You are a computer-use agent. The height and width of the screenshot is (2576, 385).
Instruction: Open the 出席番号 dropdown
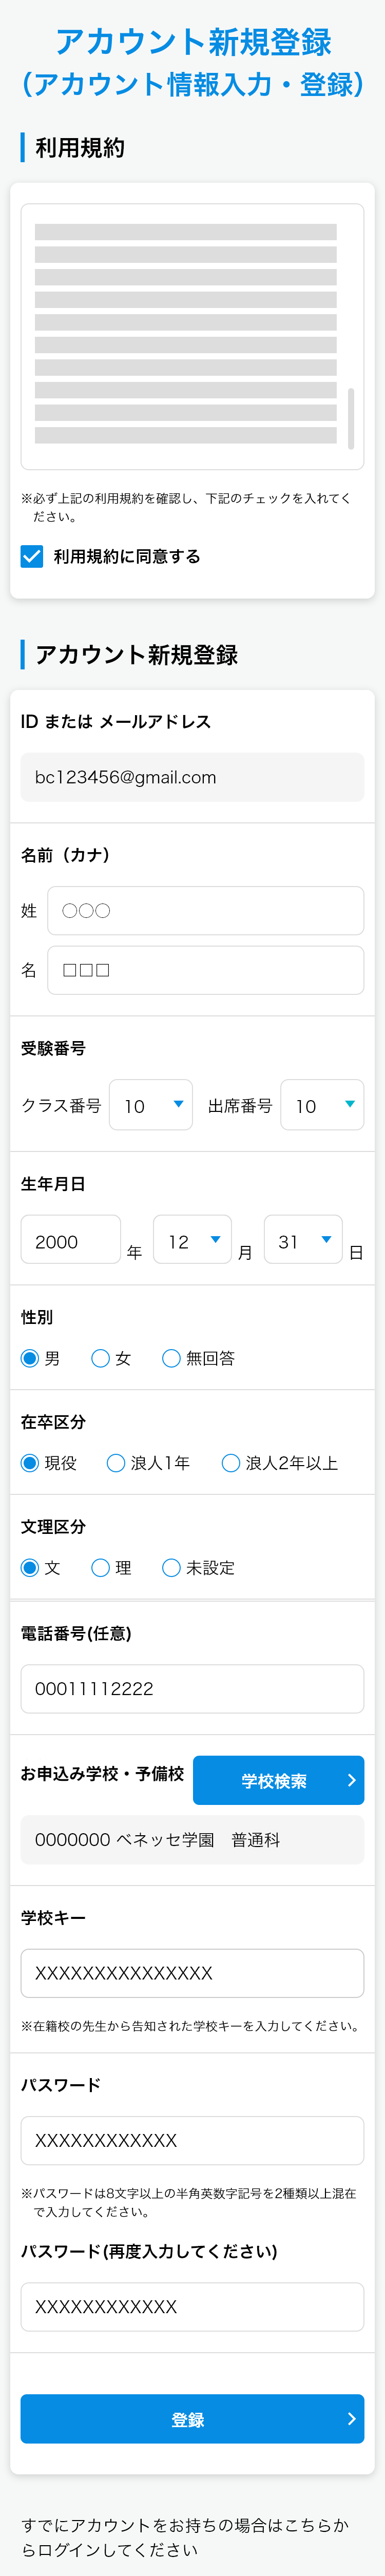(322, 1105)
